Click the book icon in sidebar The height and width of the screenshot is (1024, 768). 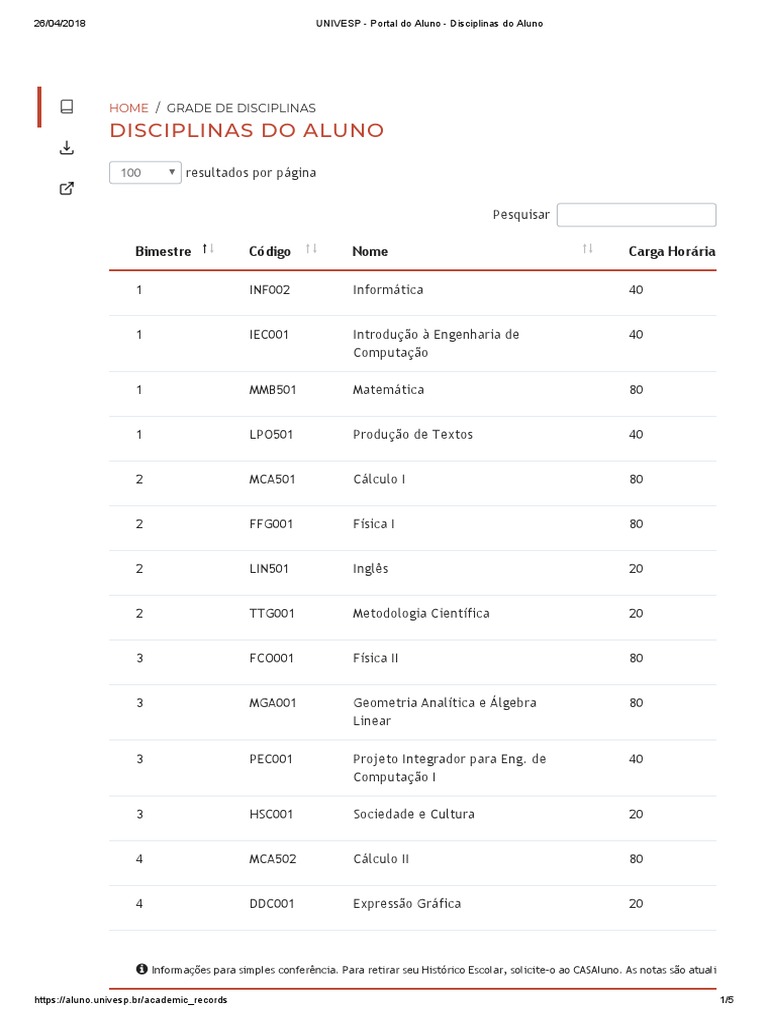pyautogui.click(x=67, y=107)
